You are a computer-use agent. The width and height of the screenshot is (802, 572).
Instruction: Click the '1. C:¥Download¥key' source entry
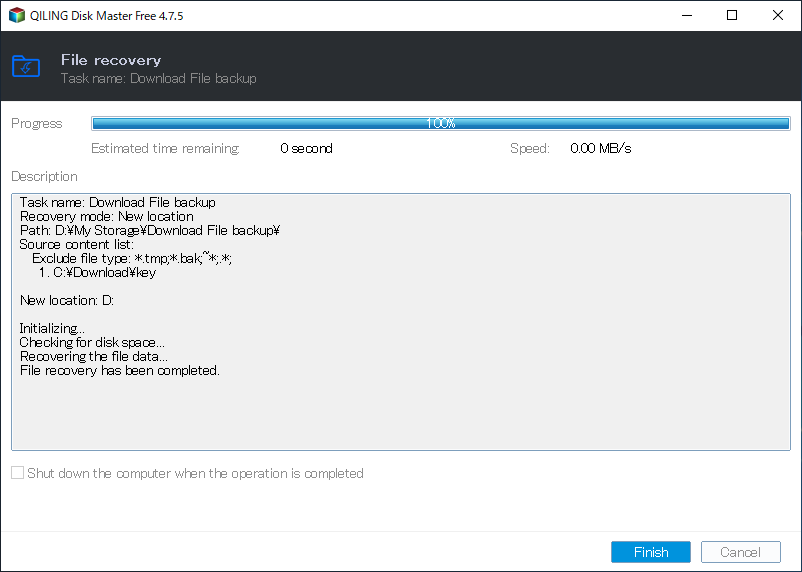[x=97, y=272]
